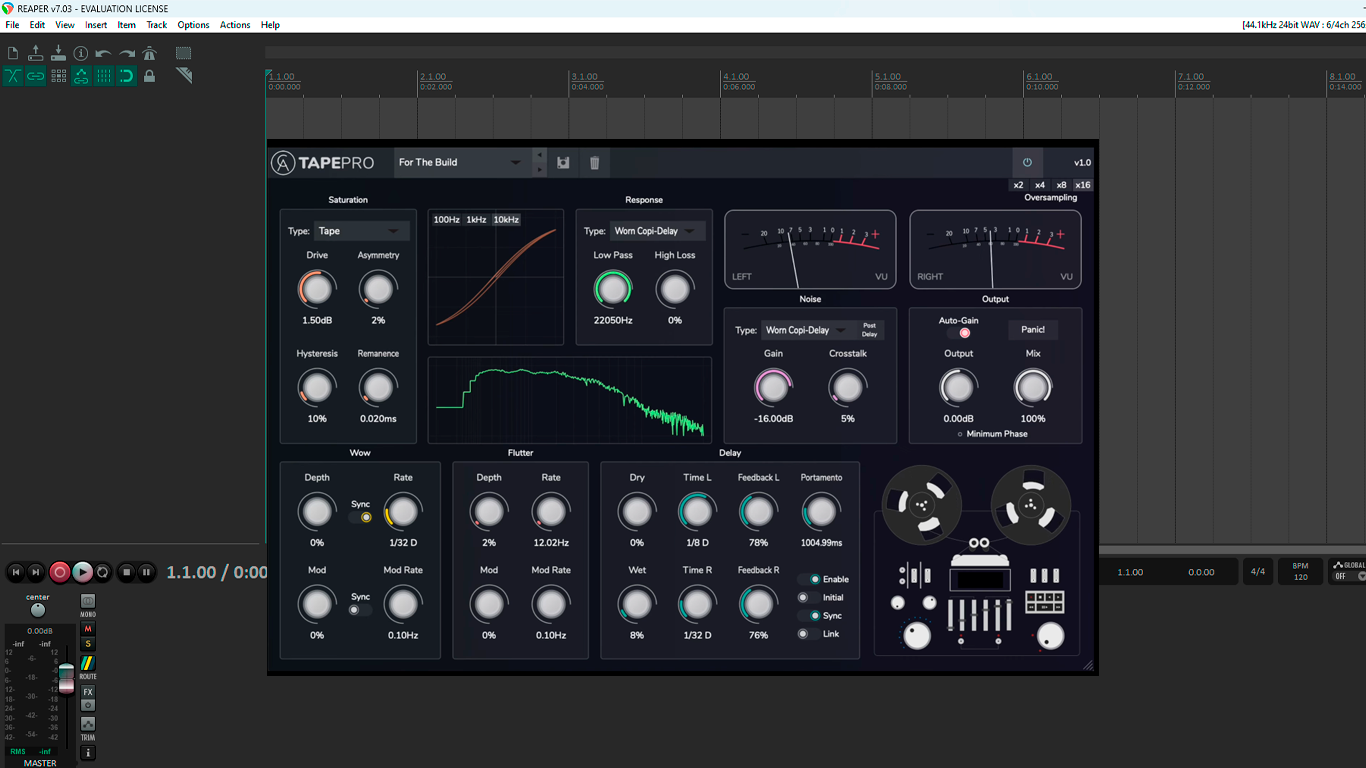The height and width of the screenshot is (768, 1366).
Task: Solo the master track with S
Action: (88, 644)
